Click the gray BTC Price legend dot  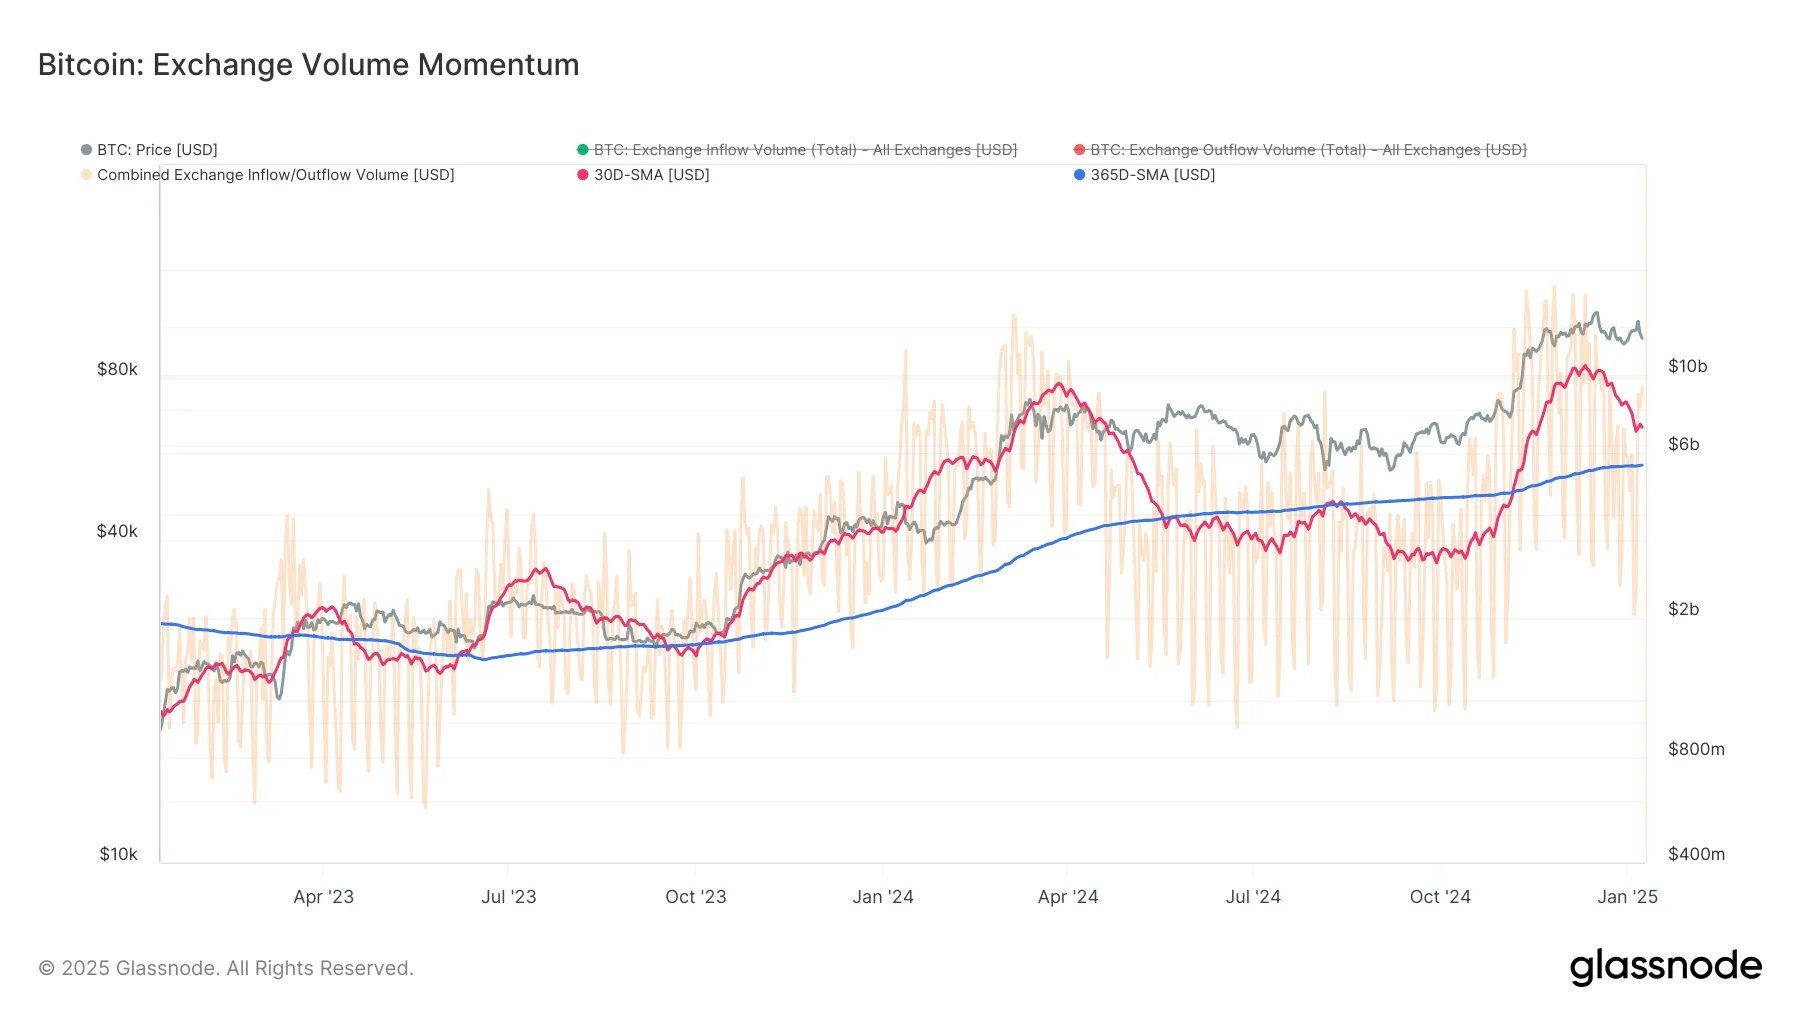84,149
